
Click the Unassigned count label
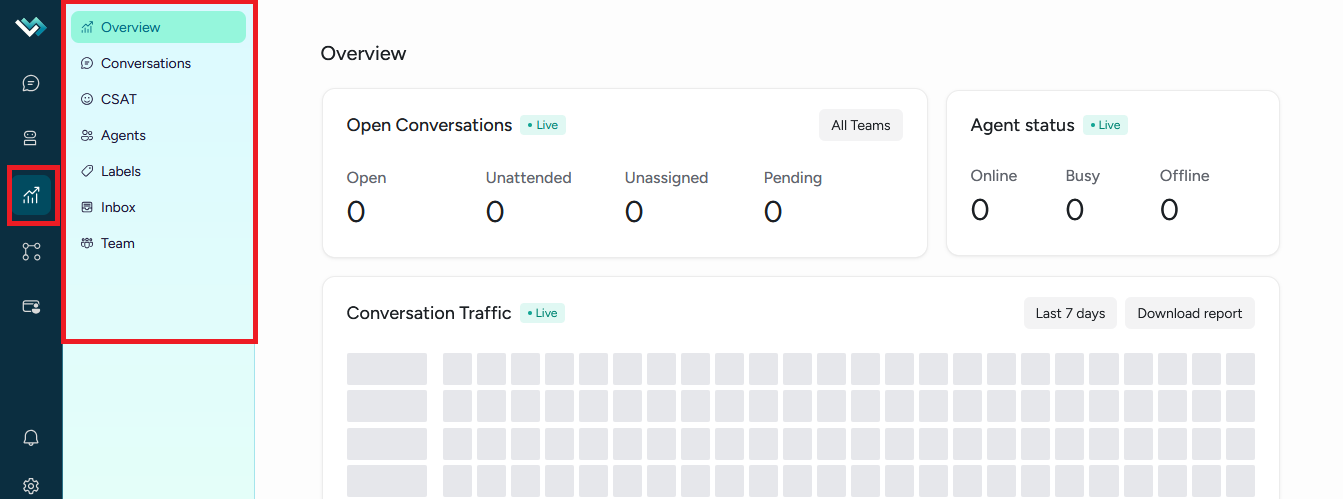click(666, 178)
